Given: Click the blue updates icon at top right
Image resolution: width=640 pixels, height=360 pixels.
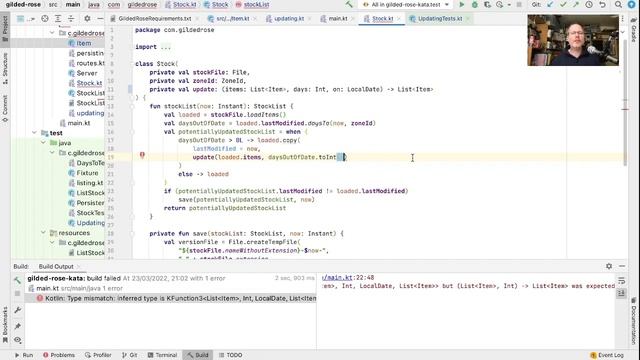Looking at the screenshot, I should click(x=631, y=4).
